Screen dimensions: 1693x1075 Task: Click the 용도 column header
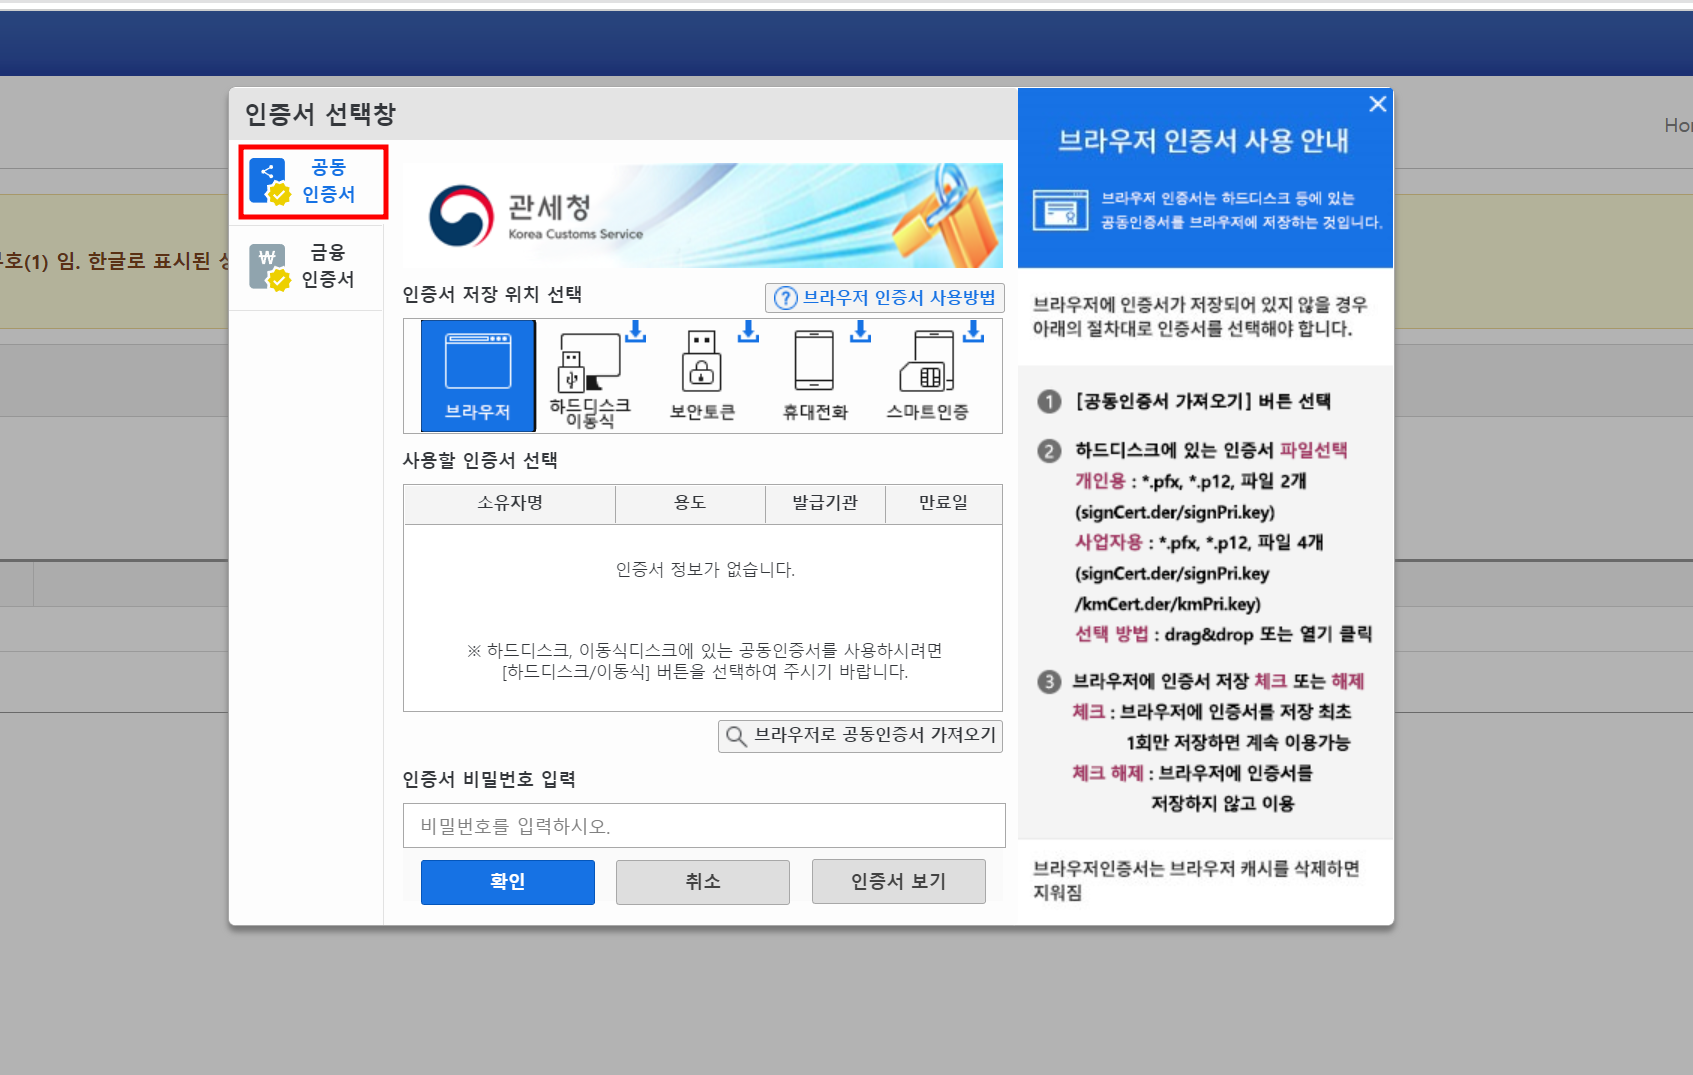[x=690, y=503]
